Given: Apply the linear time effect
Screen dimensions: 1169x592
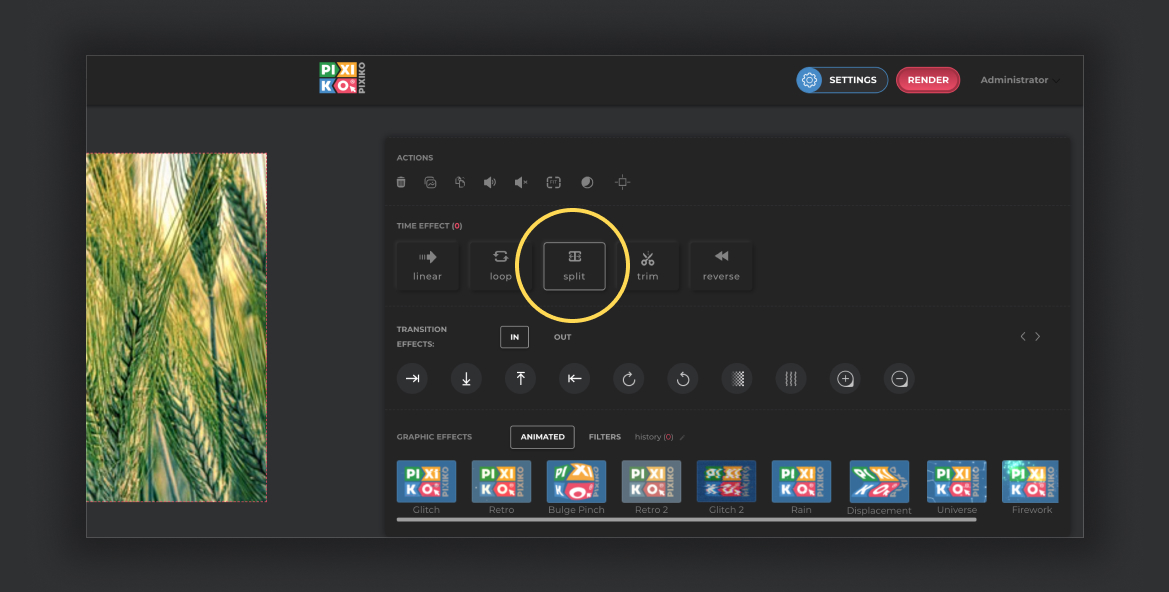Looking at the screenshot, I should 427,266.
